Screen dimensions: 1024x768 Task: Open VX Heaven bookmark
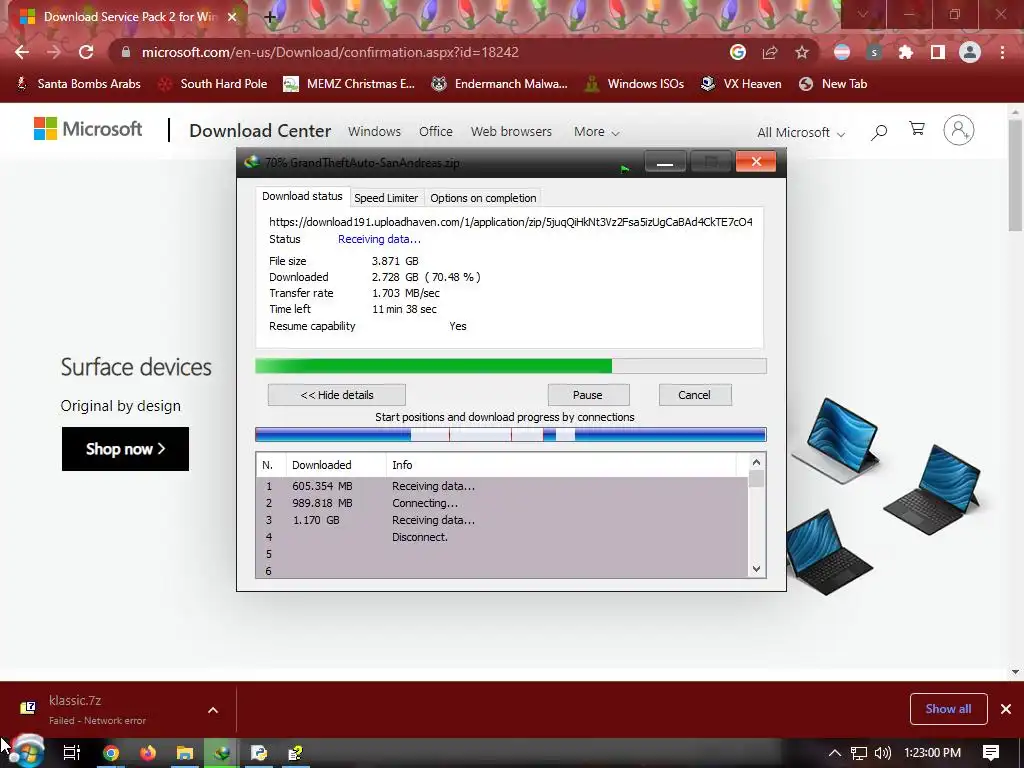coord(741,84)
